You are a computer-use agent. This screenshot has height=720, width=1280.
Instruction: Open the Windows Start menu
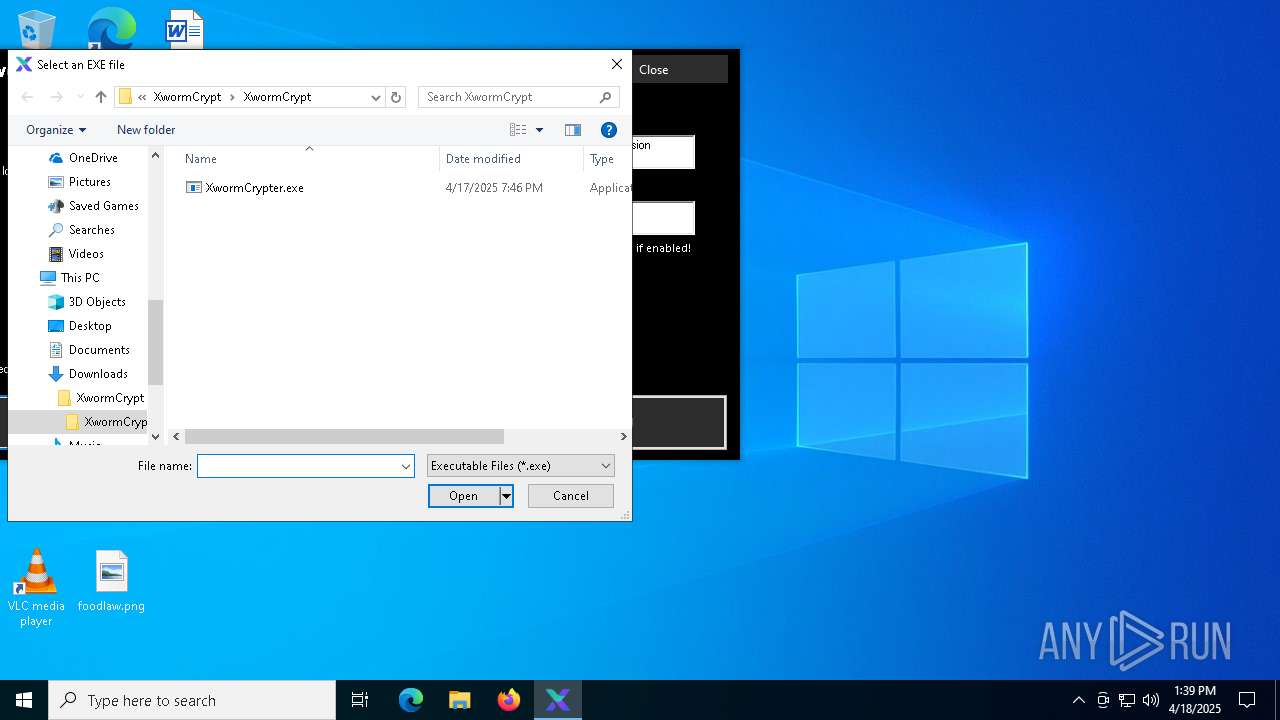(24, 700)
